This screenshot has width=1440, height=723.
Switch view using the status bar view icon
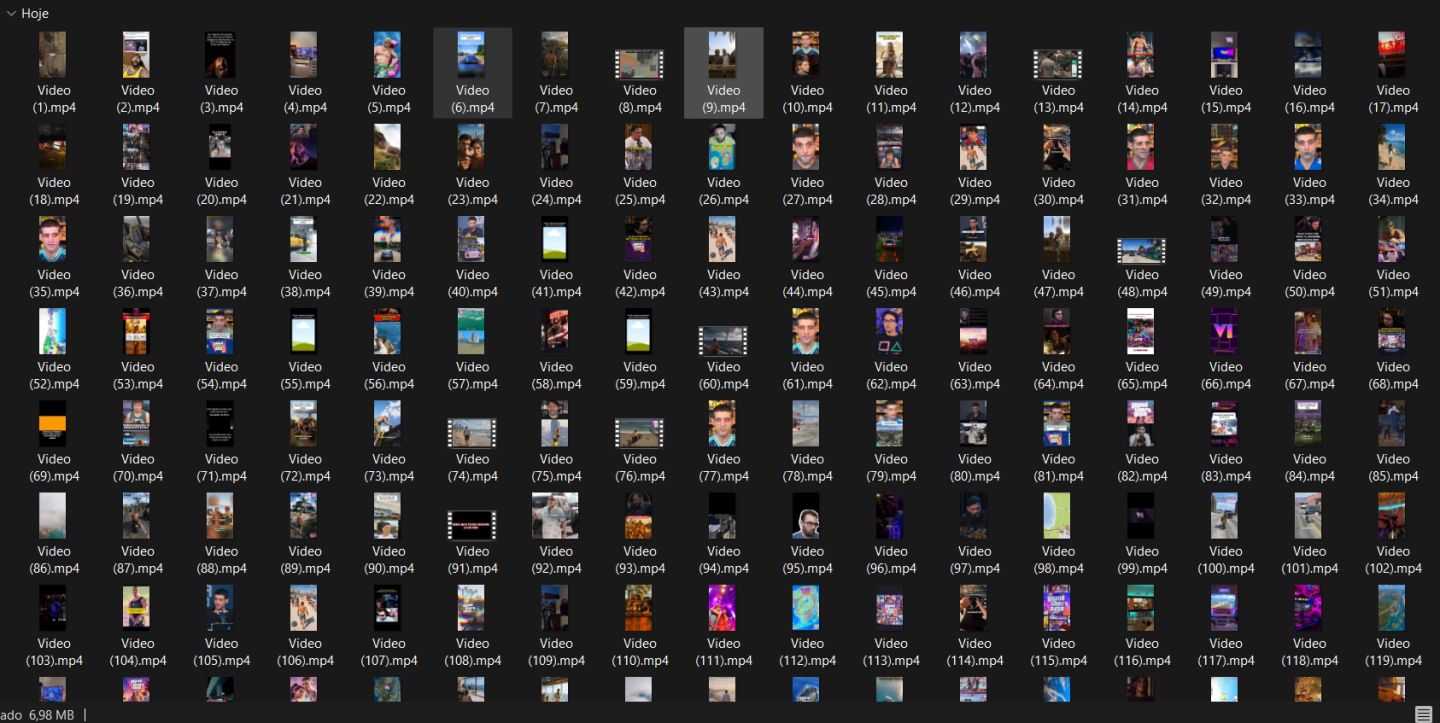coord(1423,714)
